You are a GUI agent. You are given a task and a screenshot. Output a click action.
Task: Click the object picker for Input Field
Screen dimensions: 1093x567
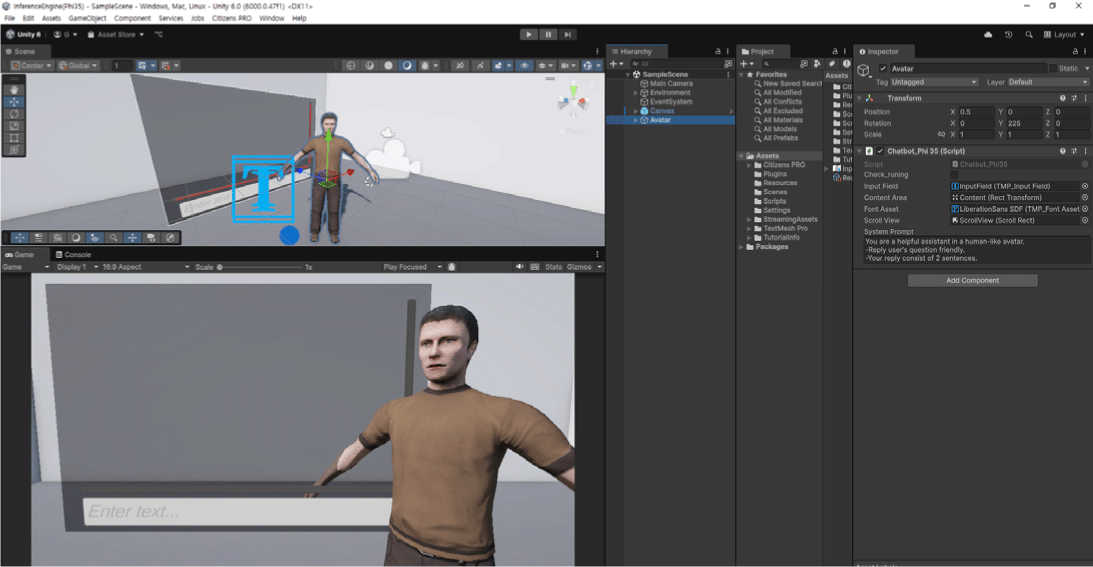(x=1085, y=186)
